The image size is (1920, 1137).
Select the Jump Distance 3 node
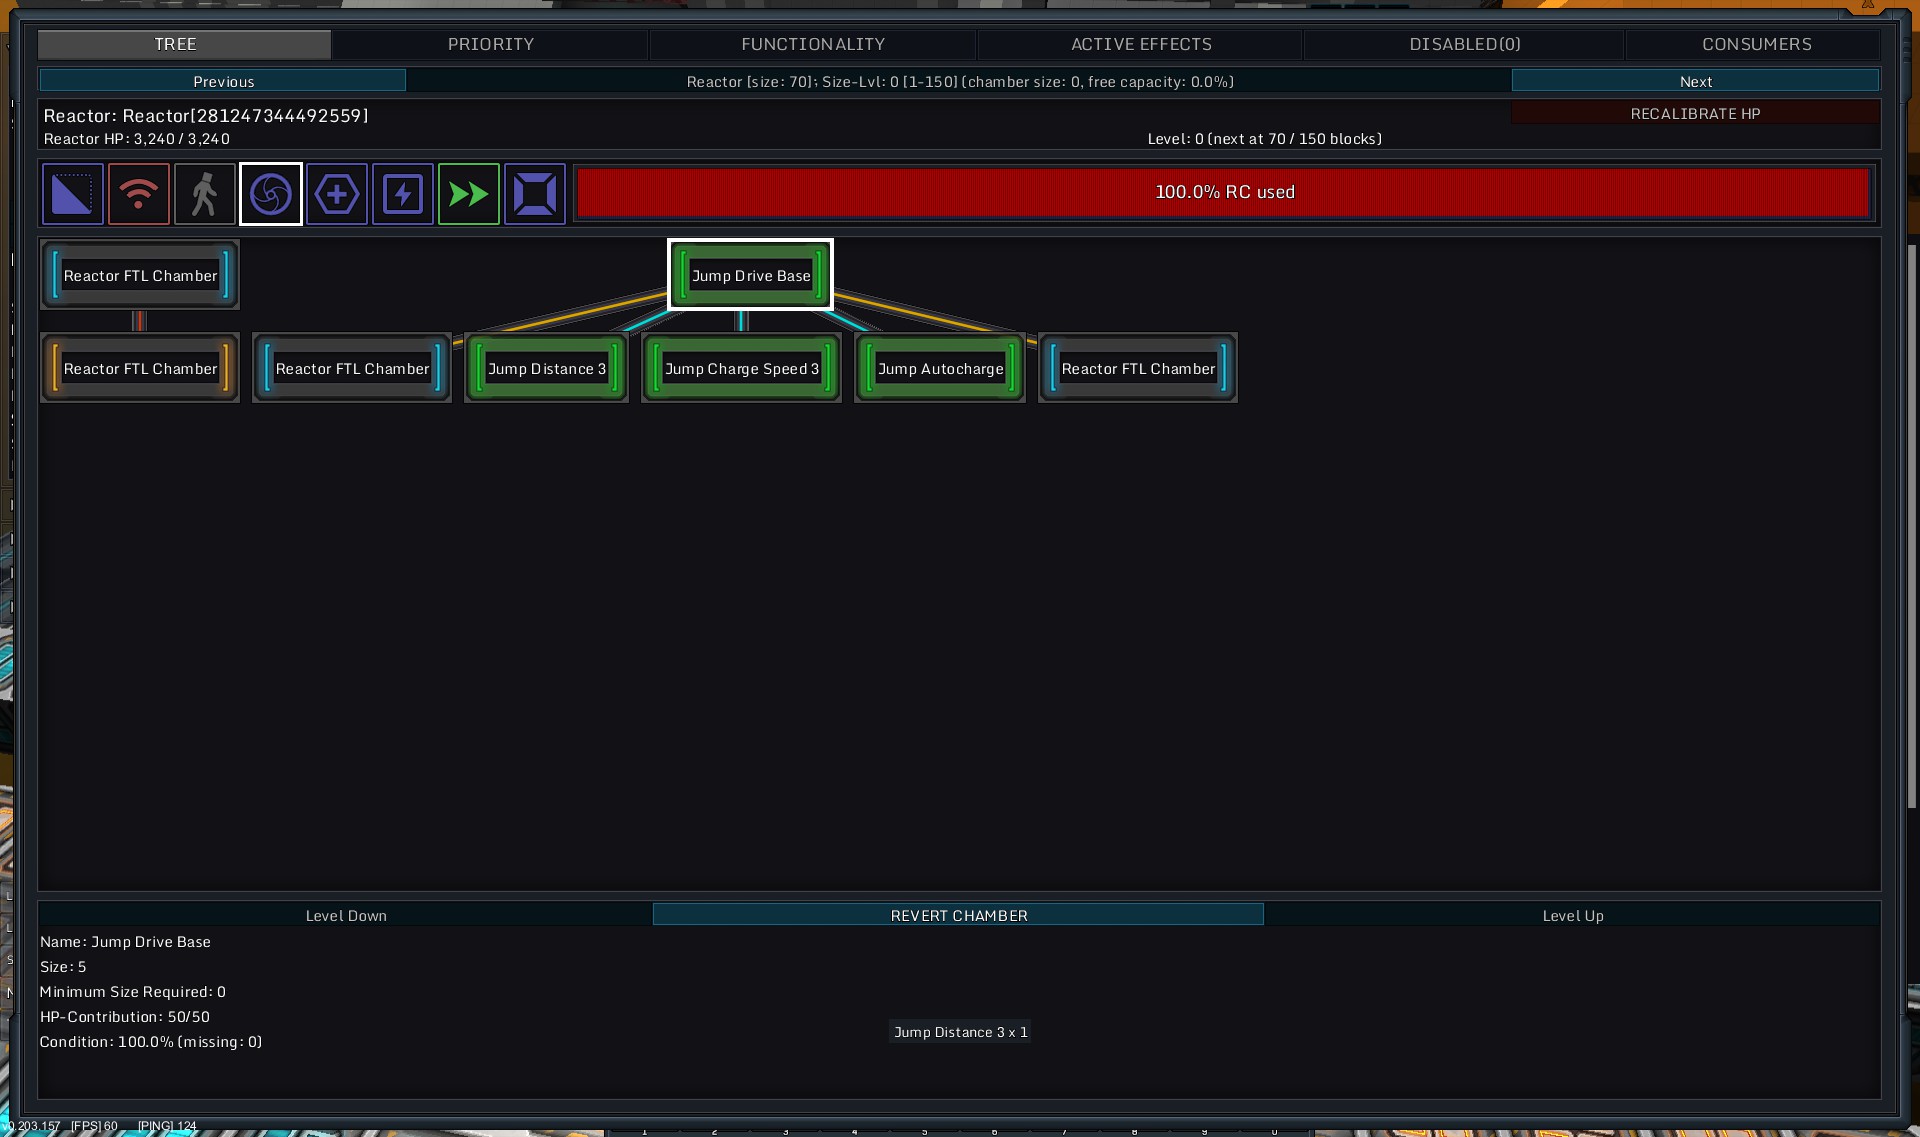point(547,369)
